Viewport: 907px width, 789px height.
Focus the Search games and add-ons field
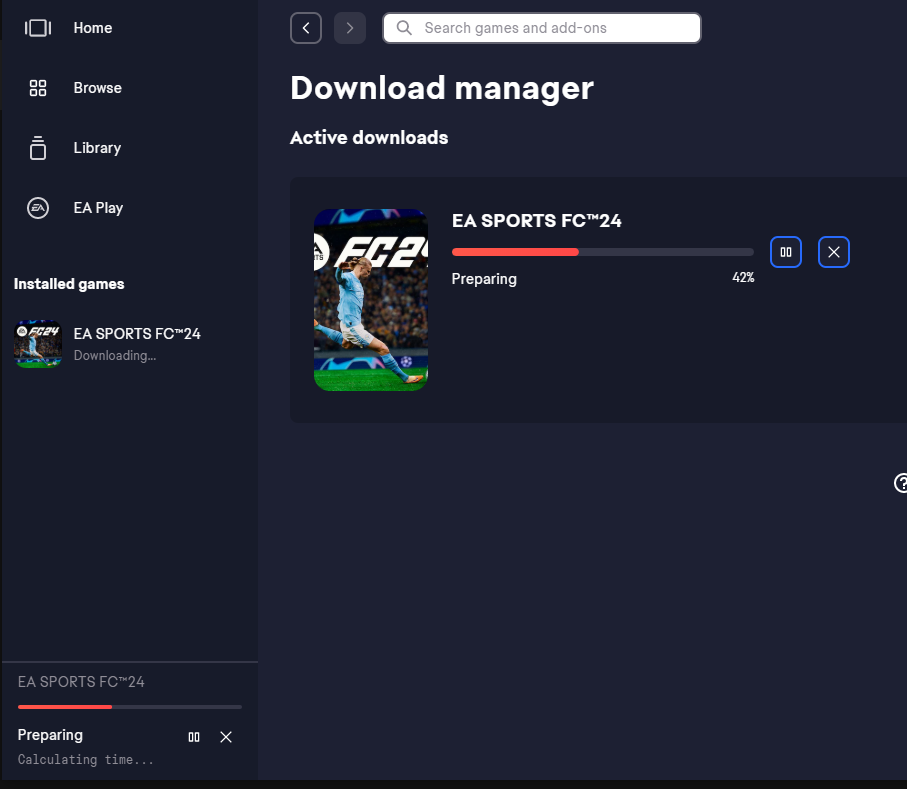[x=542, y=28]
